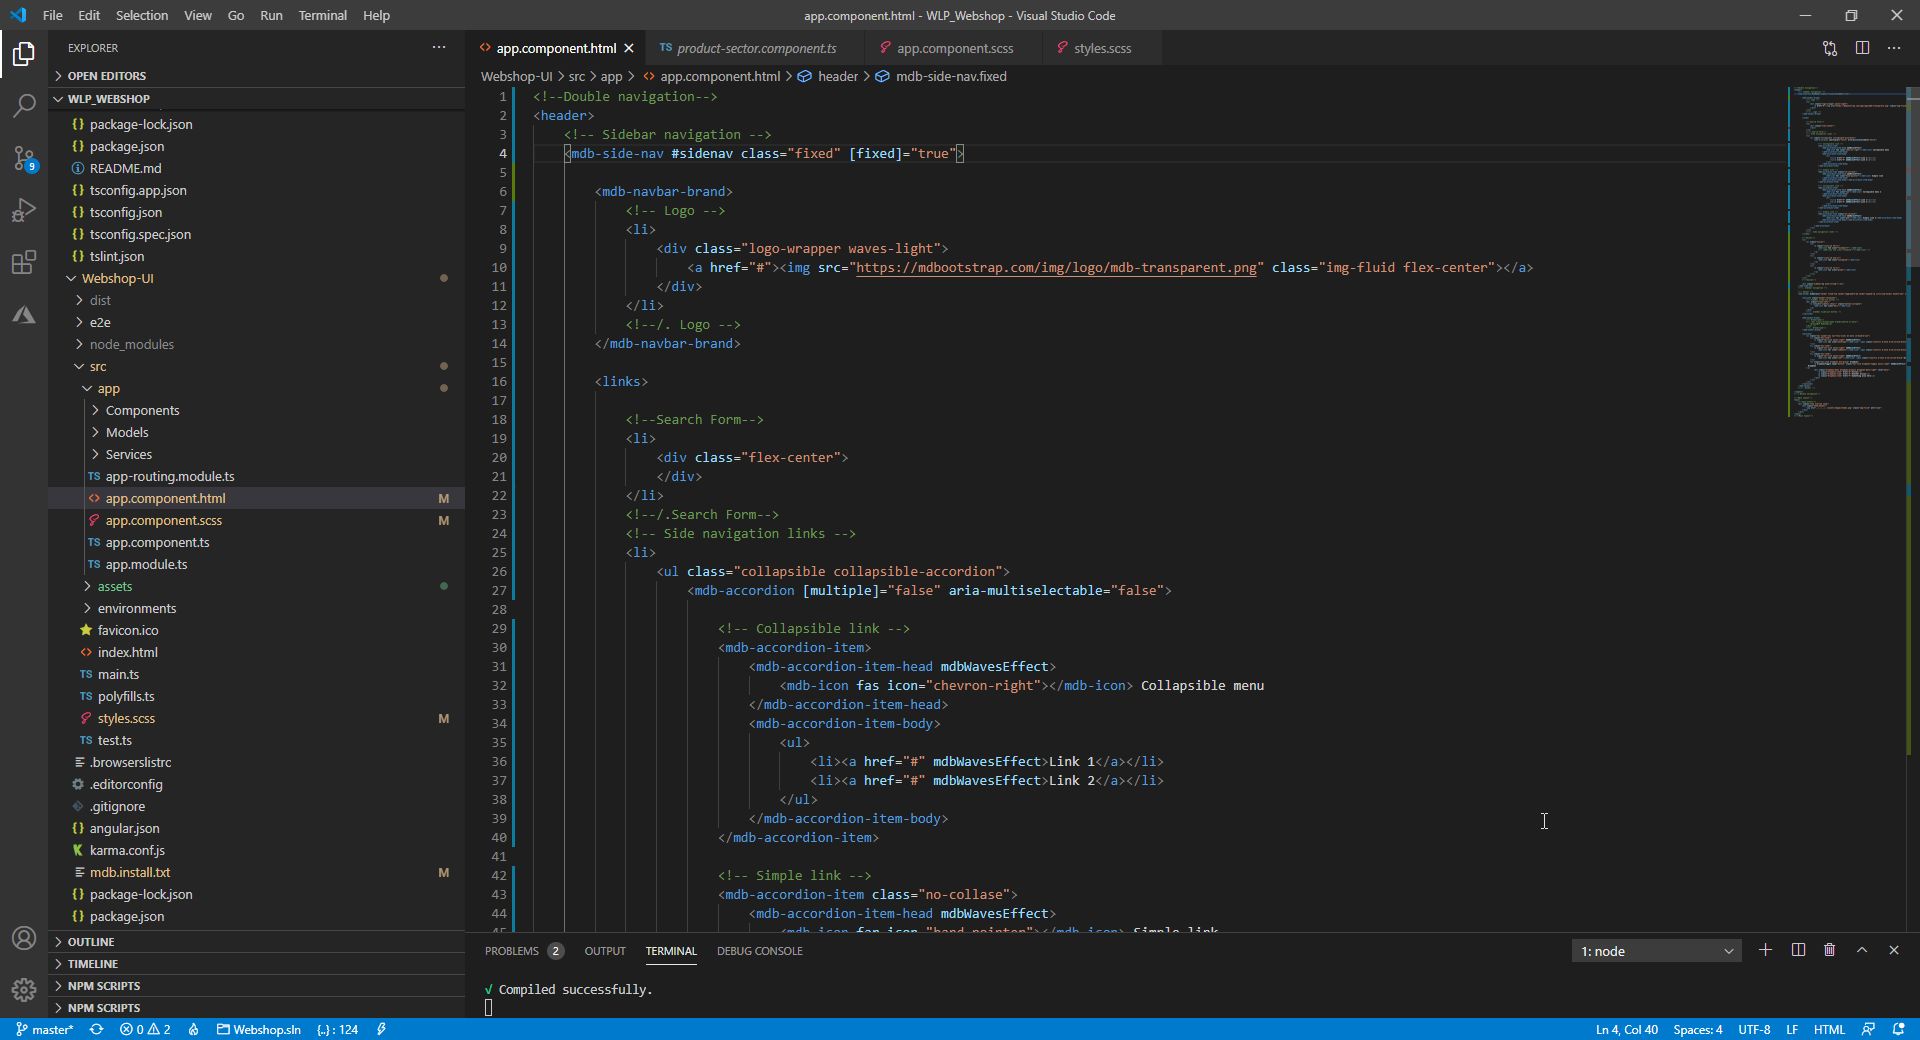Click the lightning bolt status bar icon
The height and width of the screenshot is (1040, 1920).
(381, 1029)
